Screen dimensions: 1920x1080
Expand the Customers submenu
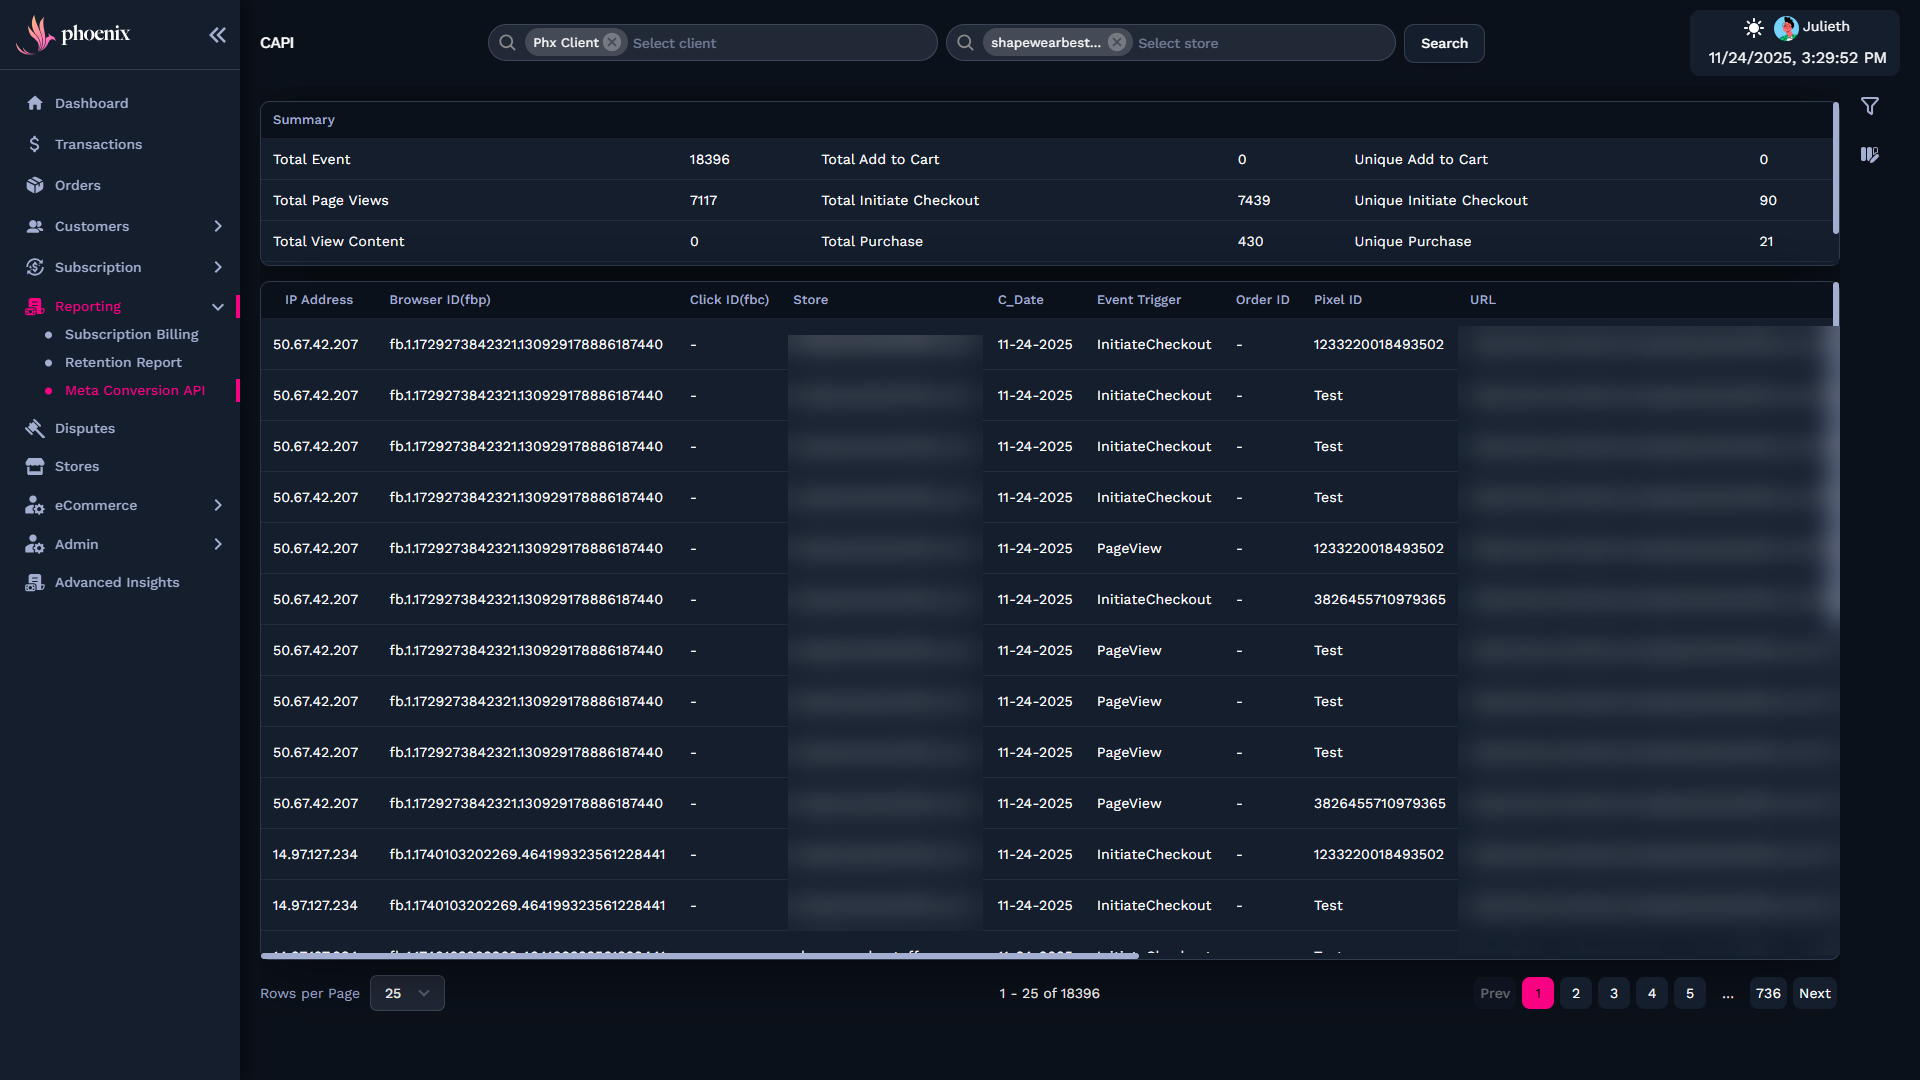(x=217, y=226)
